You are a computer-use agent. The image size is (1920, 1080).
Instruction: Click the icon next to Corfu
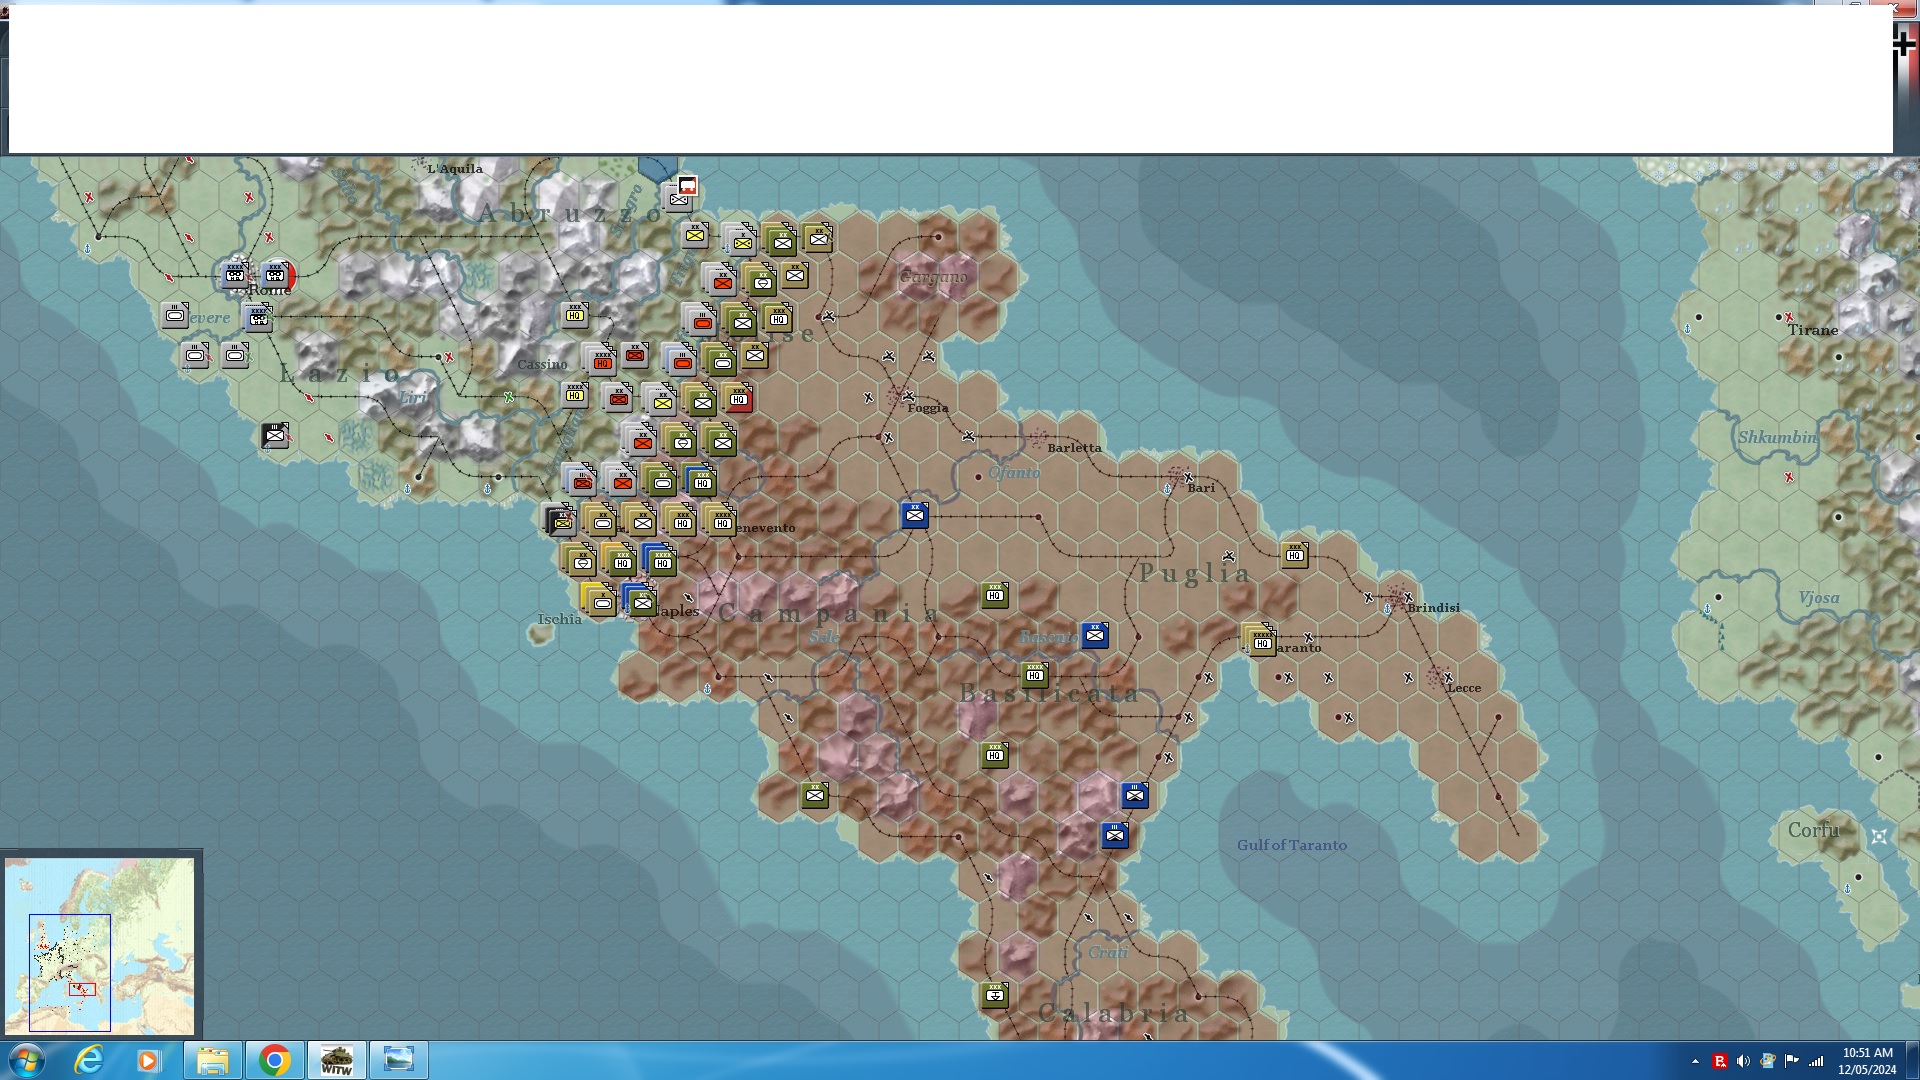1879,837
